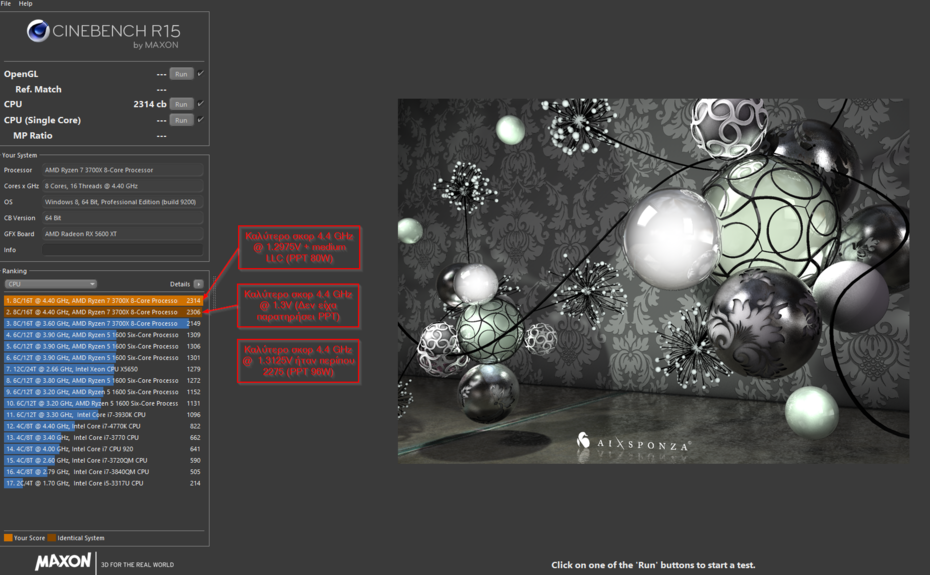
Task: Run the CPU benchmark
Action: click(181, 104)
